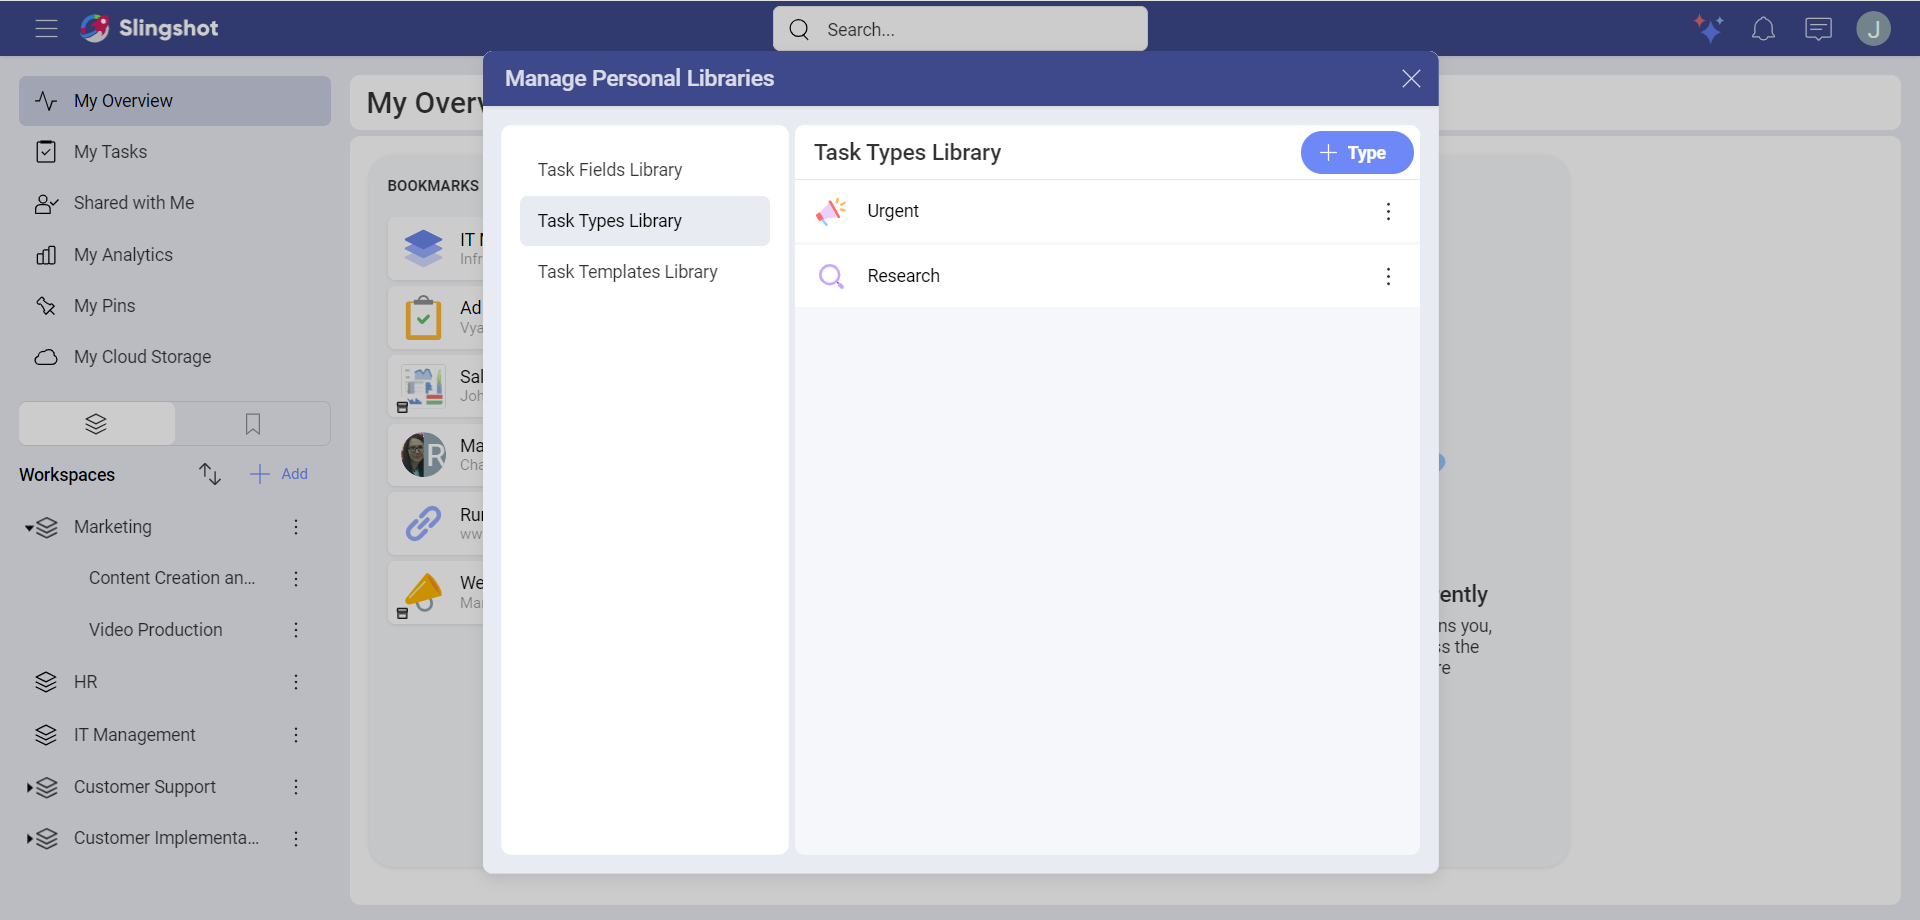Viewport: 1920px width, 920px height.
Task: Expand the Customer Support workspace
Action: (x=29, y=788)
